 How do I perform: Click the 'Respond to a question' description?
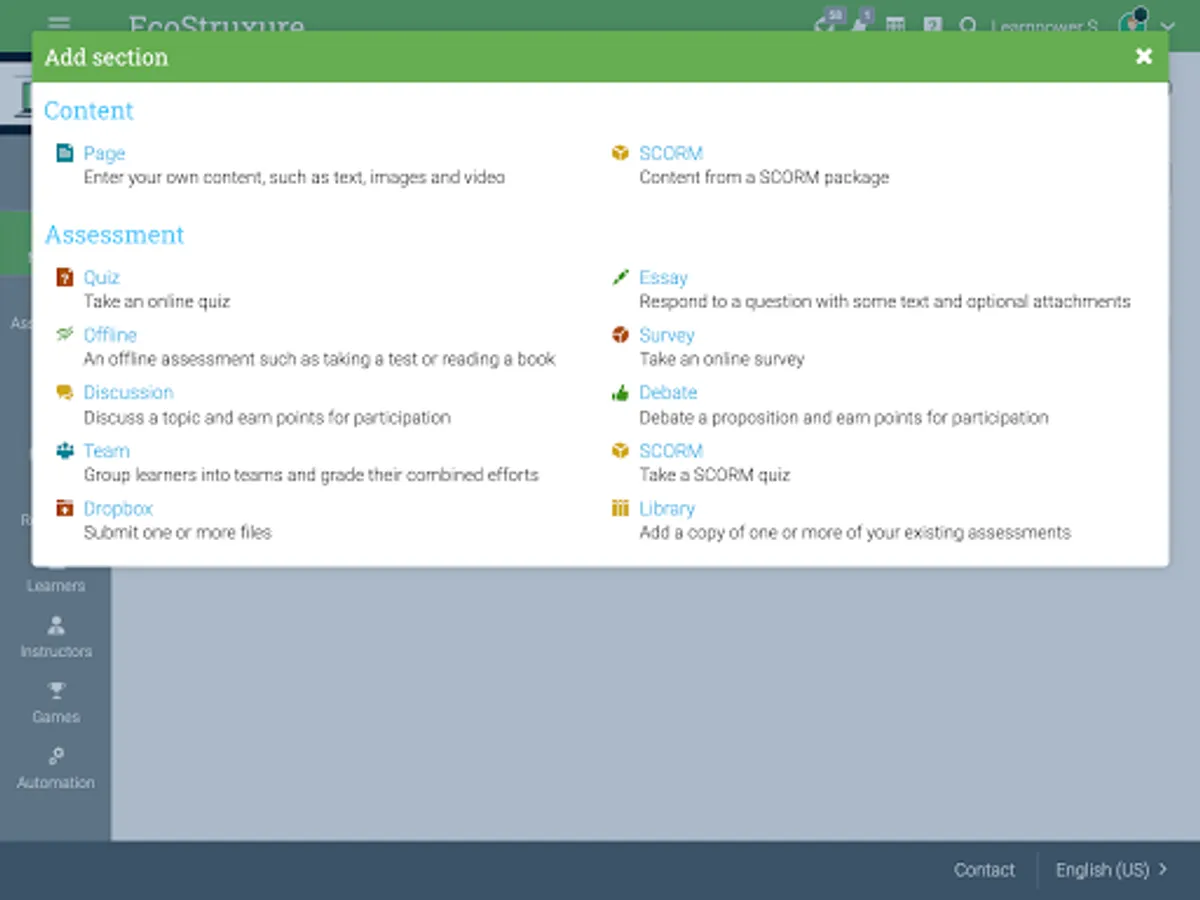click(885, 301)
